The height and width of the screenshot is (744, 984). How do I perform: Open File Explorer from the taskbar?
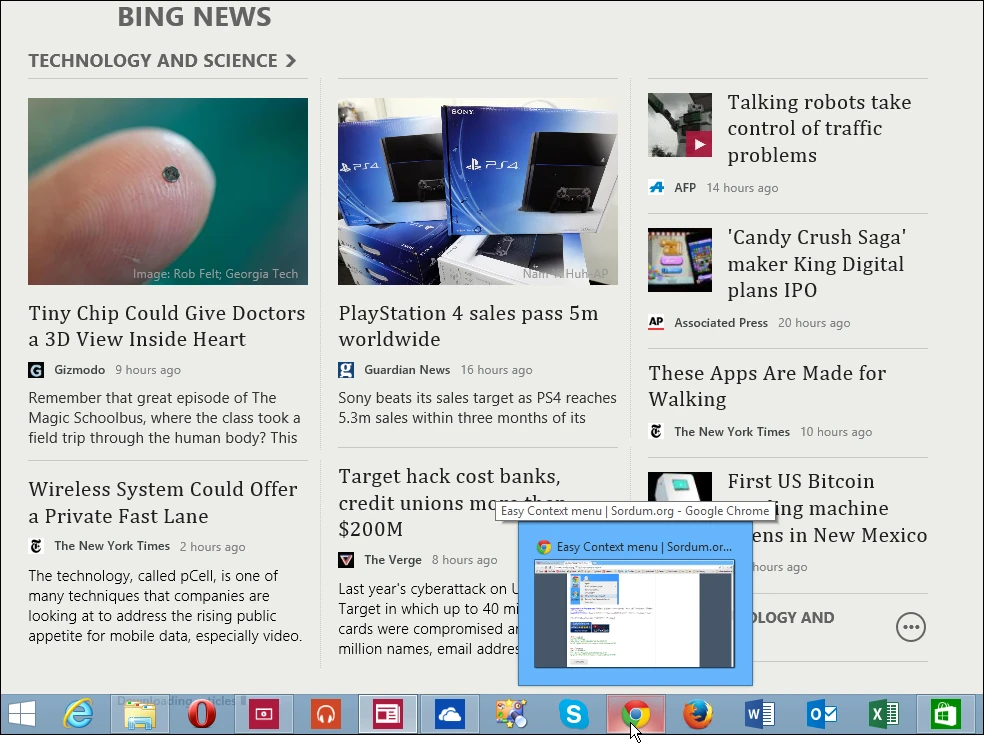(x=139, y=714)
